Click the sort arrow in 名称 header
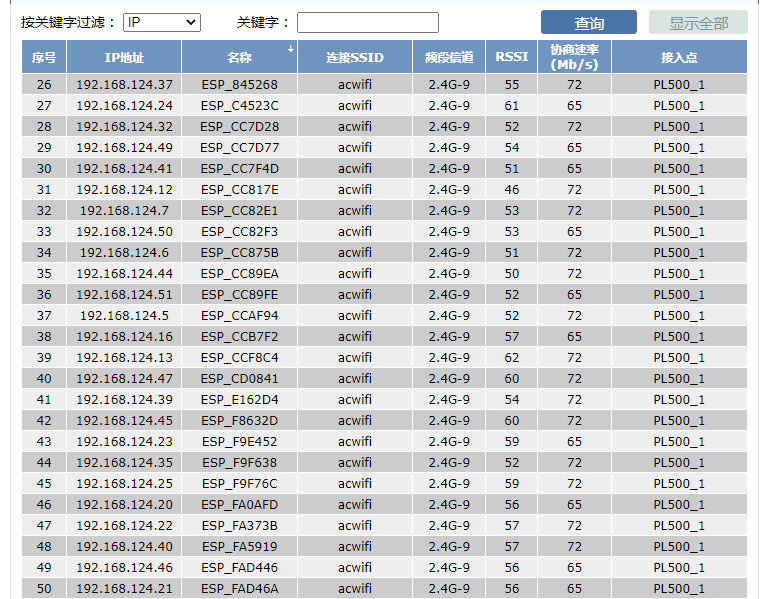This screenshot has width=764, height=599. click(x=291, y=48)
